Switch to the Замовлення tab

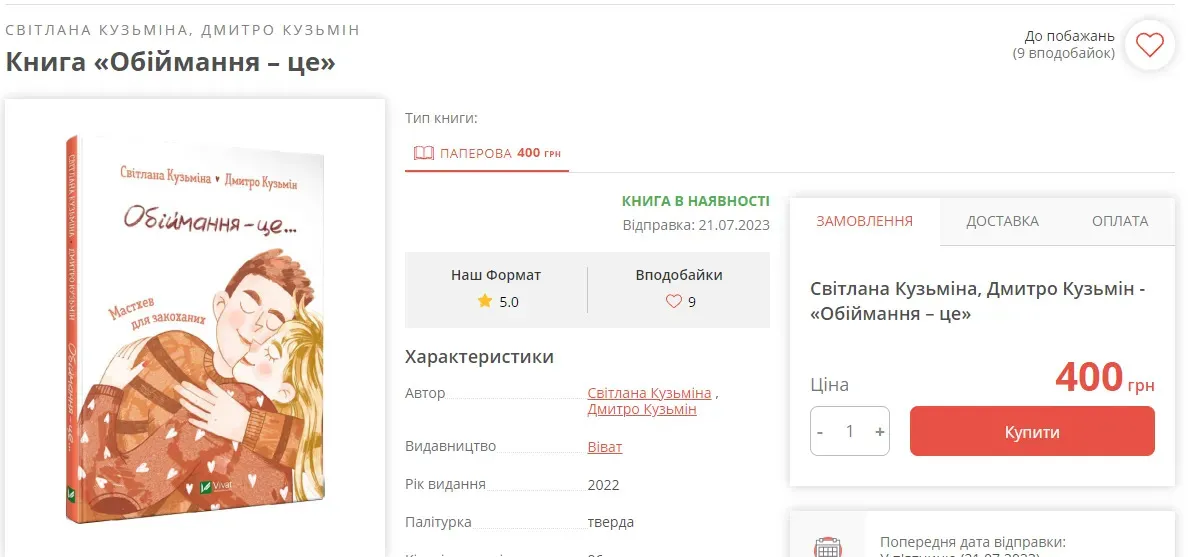[x=864, y=221]
